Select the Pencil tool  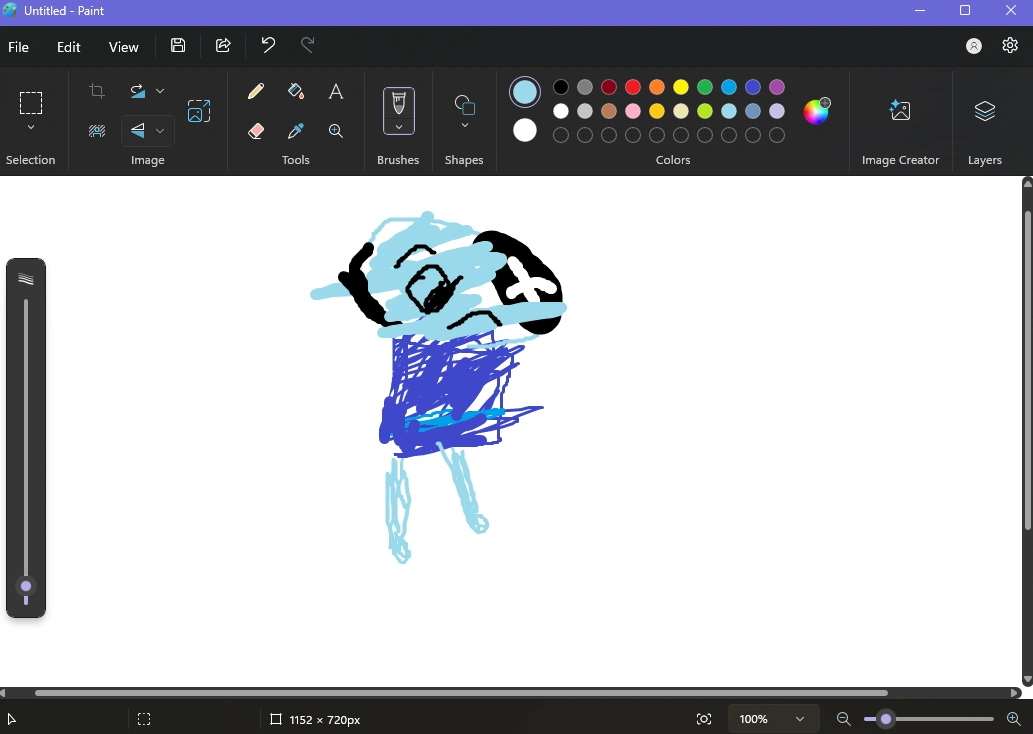[x=256, y=90]
